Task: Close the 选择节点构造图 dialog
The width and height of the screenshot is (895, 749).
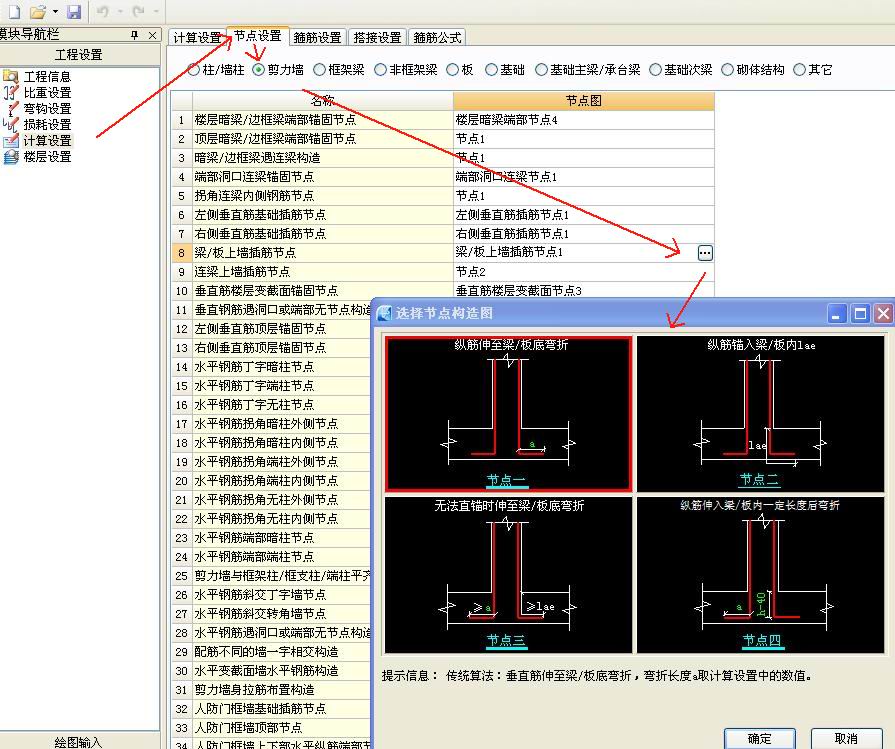Action: coord(884,313)
